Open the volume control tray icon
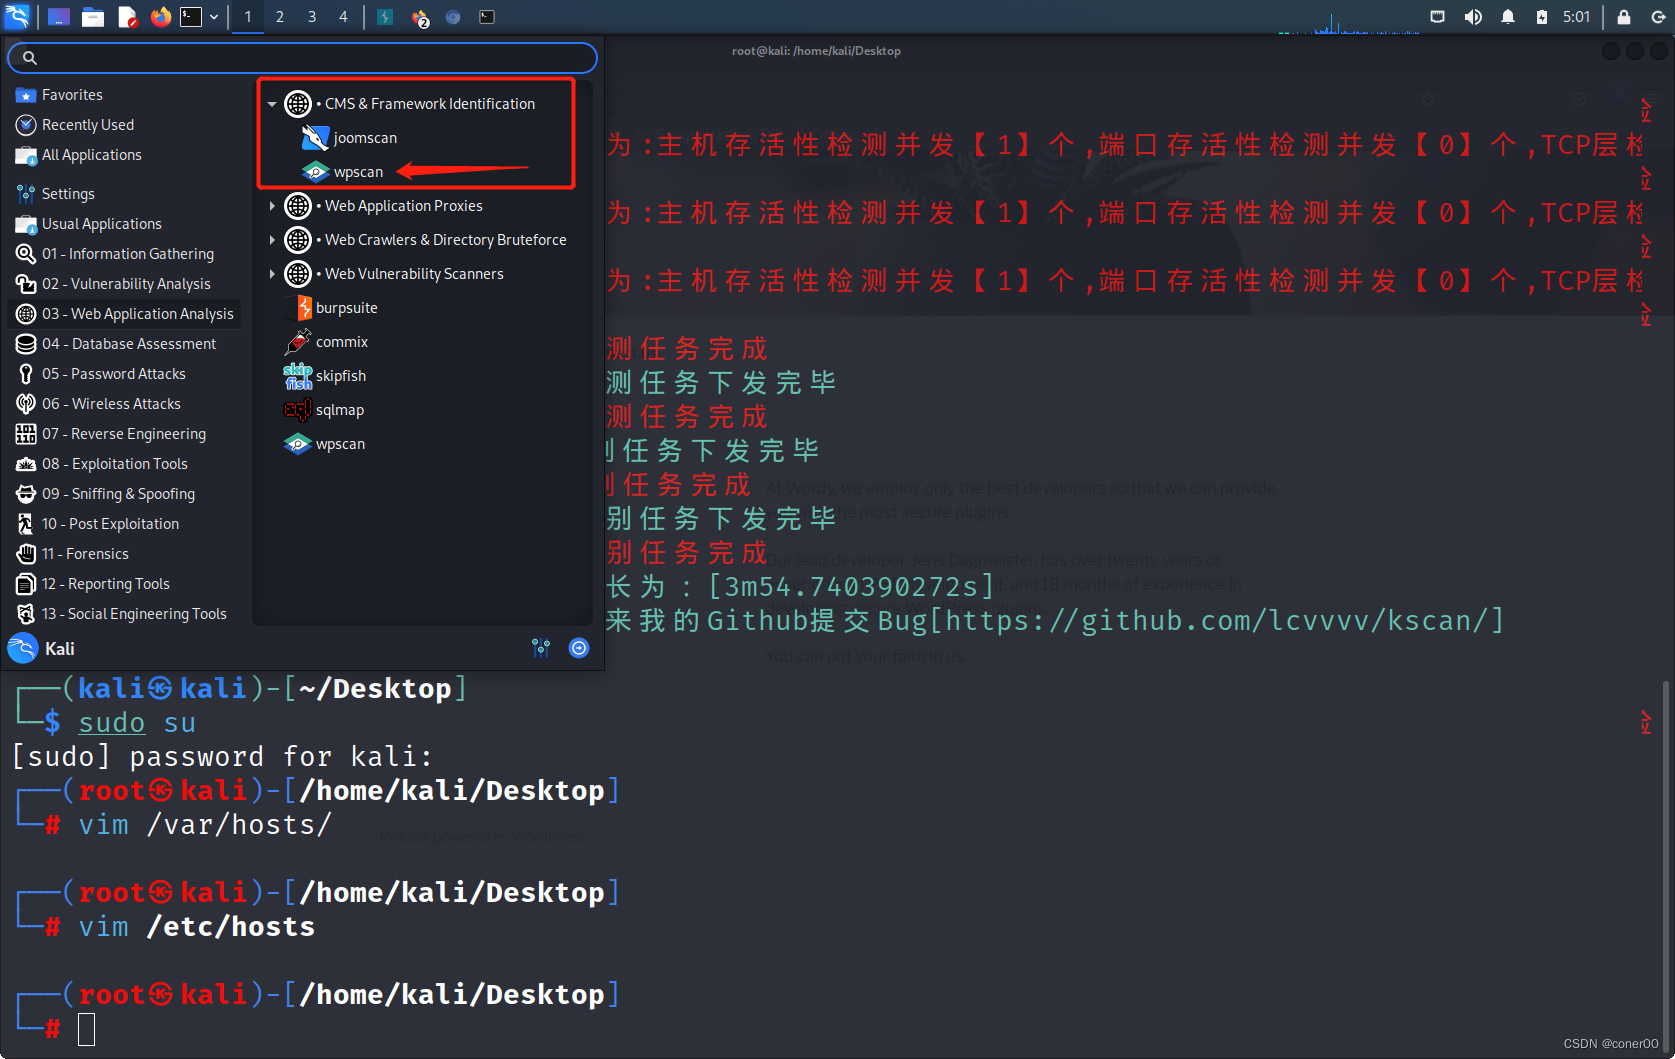 point(1473,17)
